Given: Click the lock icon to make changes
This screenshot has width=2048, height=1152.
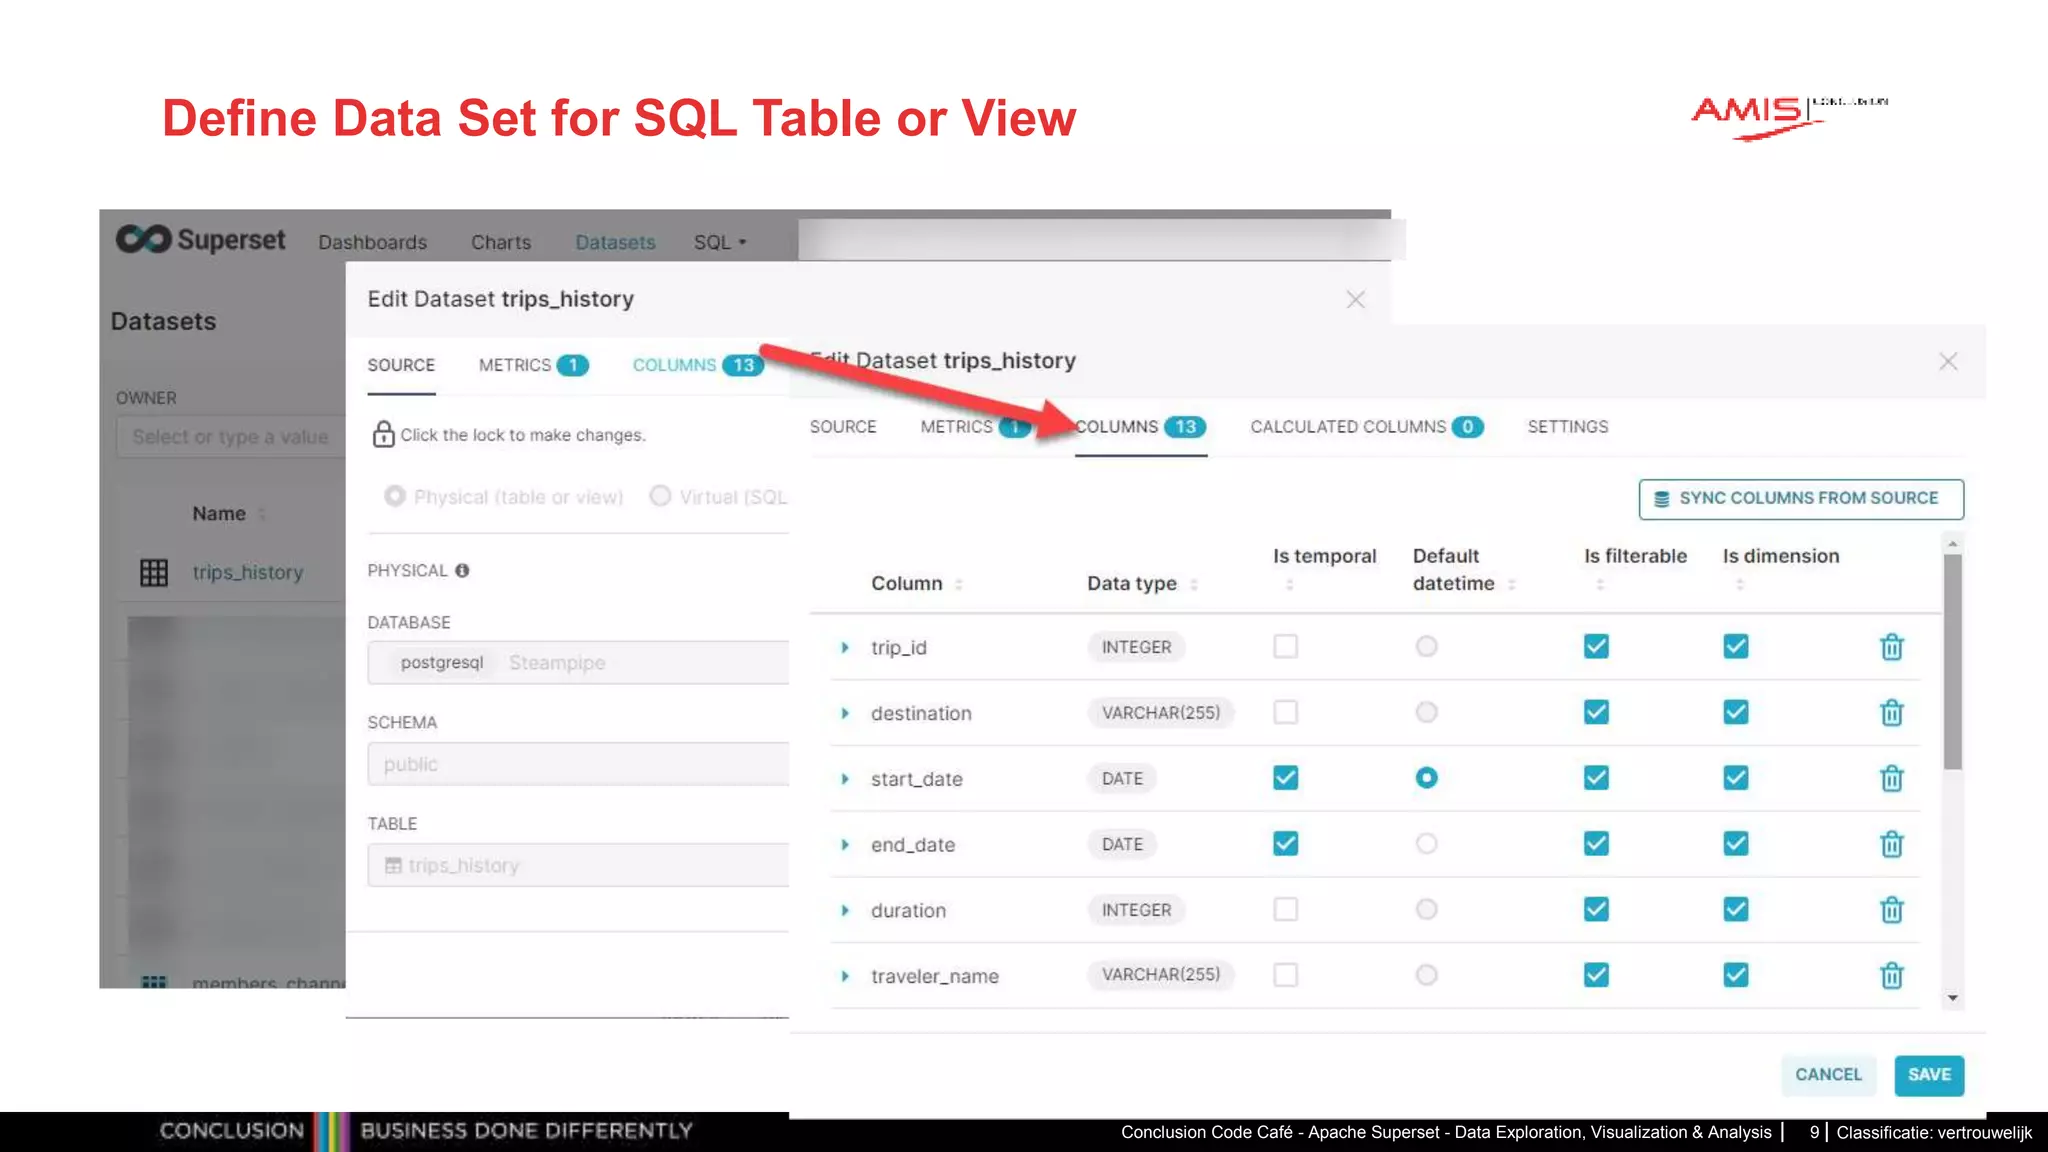Looking at the screenshot, I should (x=383, y=434).
